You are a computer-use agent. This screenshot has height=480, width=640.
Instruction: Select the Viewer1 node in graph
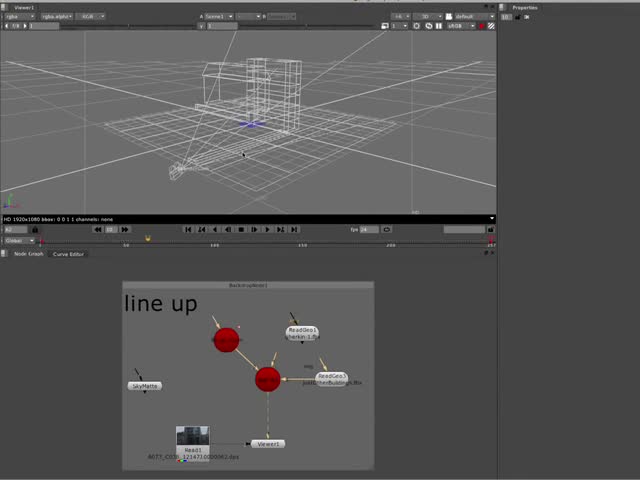tap(268, 444)
